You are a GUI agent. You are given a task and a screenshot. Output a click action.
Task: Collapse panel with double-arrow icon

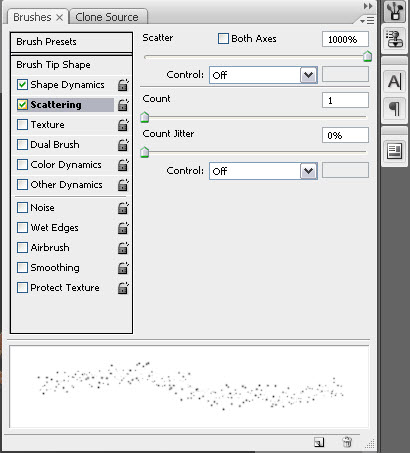coord(368,6)
